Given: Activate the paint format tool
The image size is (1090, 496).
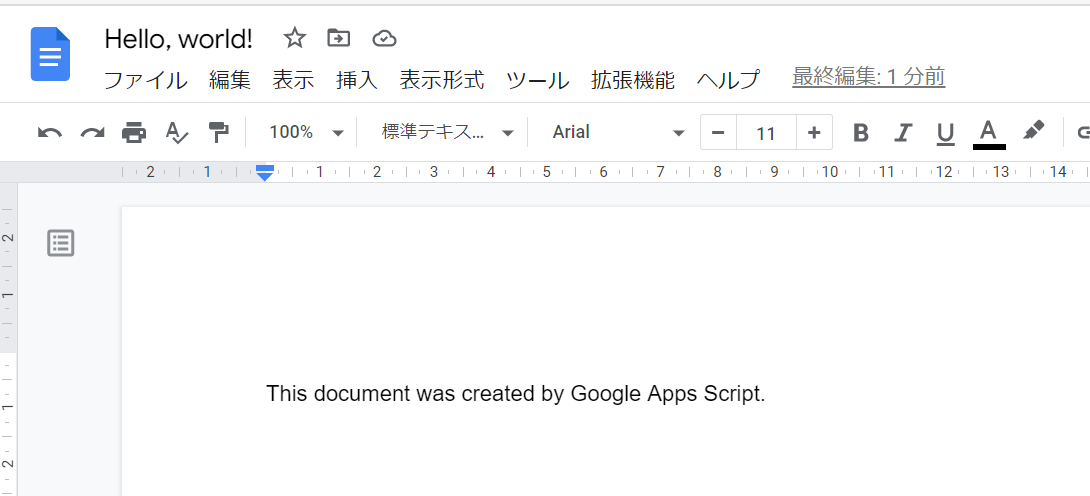Looking at the screenshot, I should [219, 132].
